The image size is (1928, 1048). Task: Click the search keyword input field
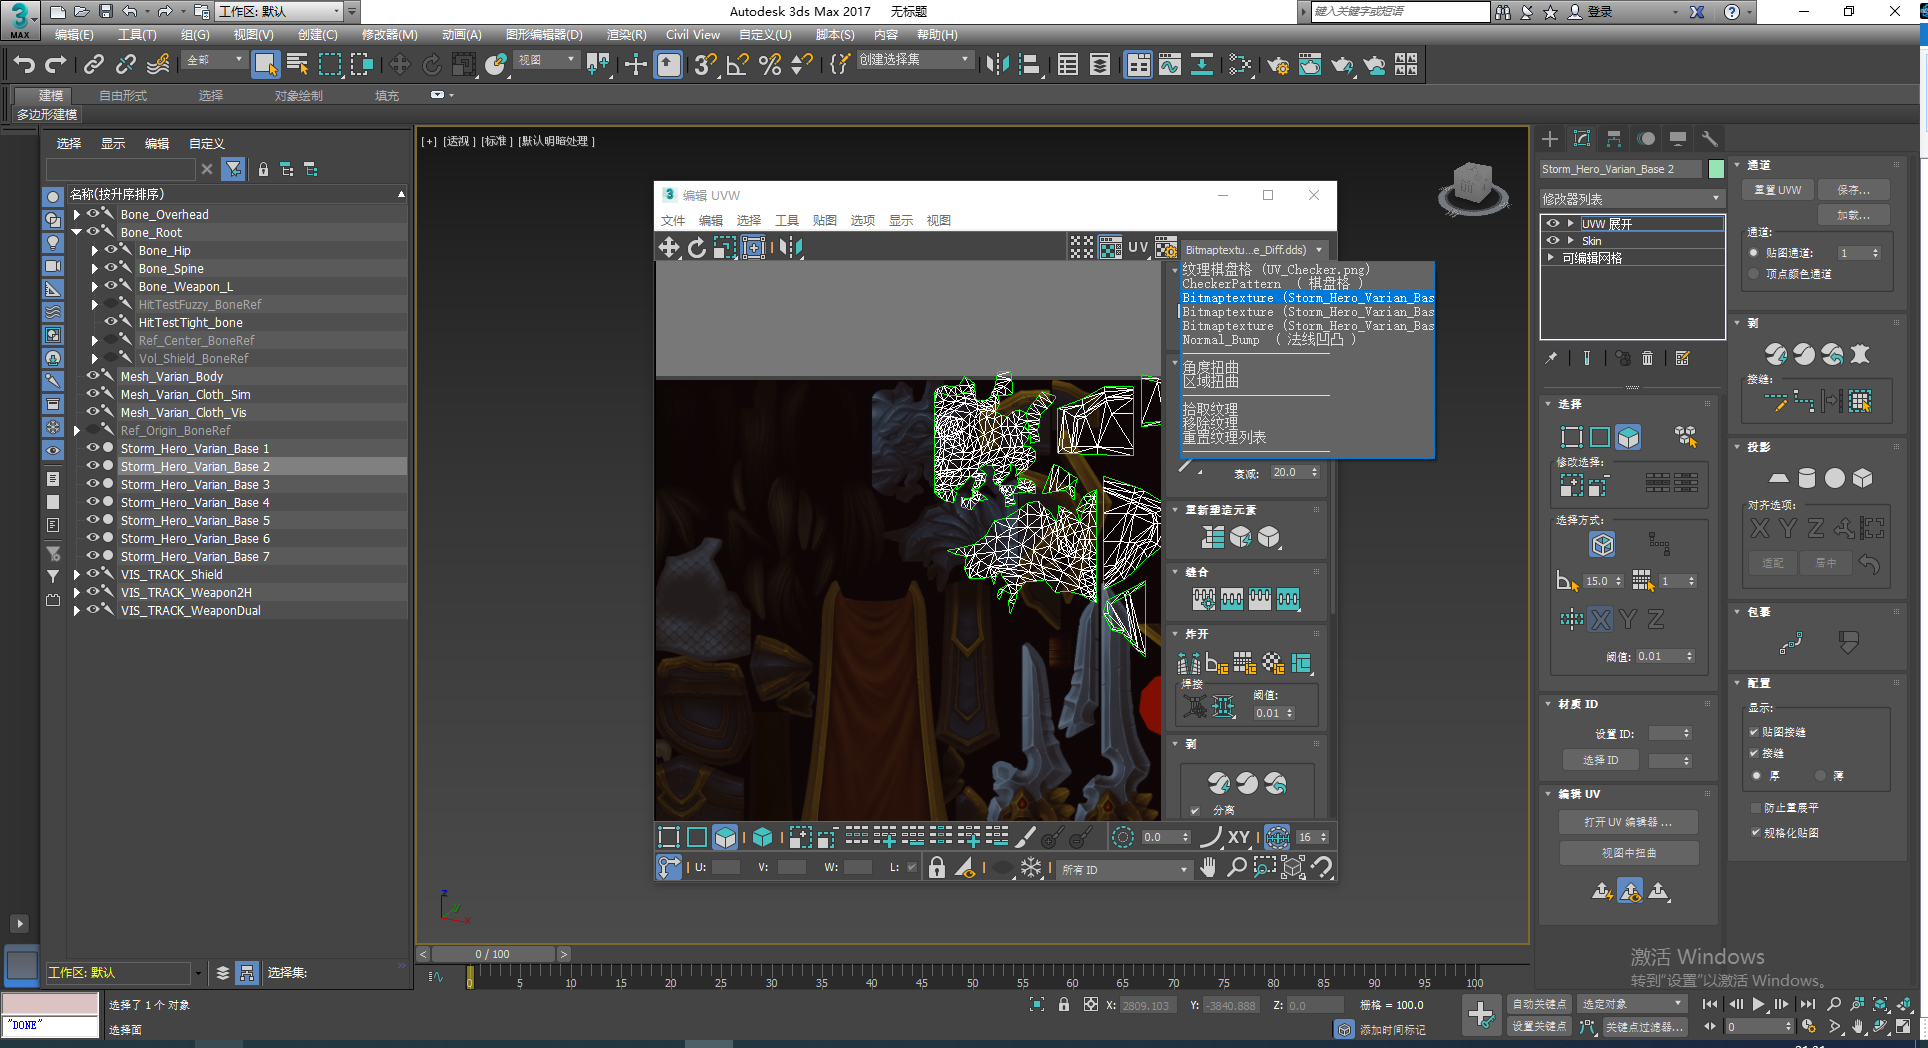[1400, 11]
